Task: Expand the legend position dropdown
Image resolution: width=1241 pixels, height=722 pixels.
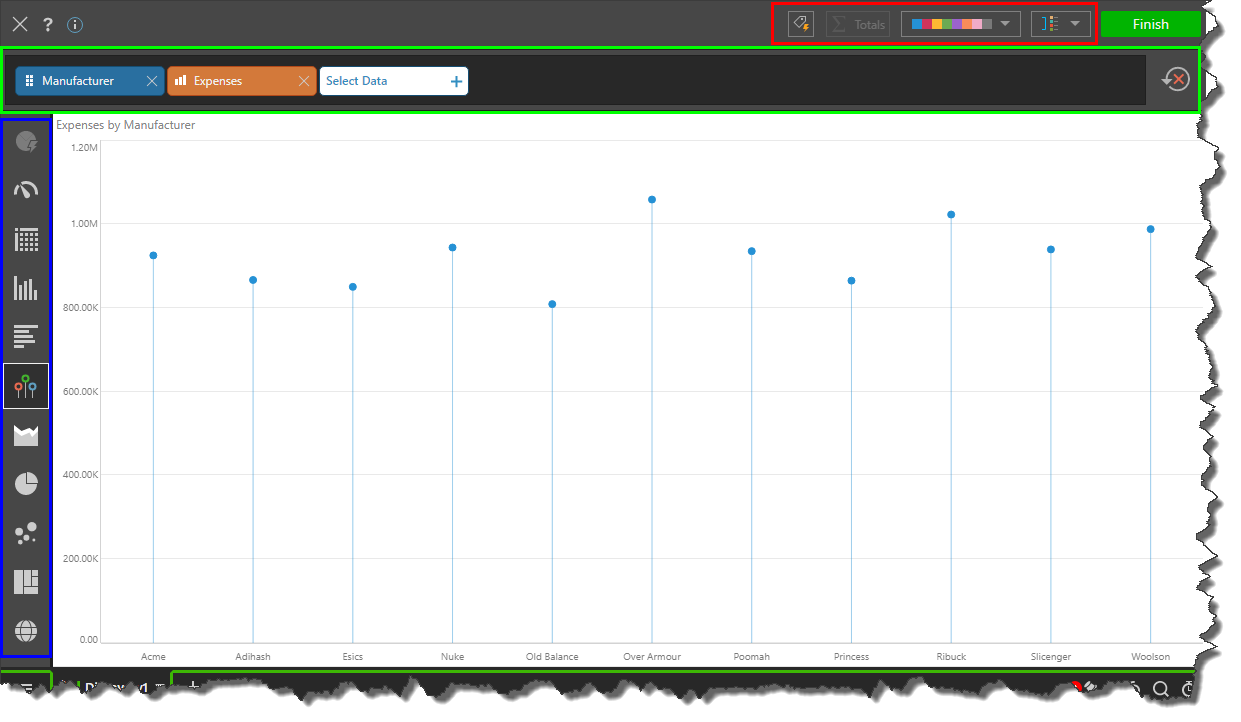Action: coord(1060,24)
